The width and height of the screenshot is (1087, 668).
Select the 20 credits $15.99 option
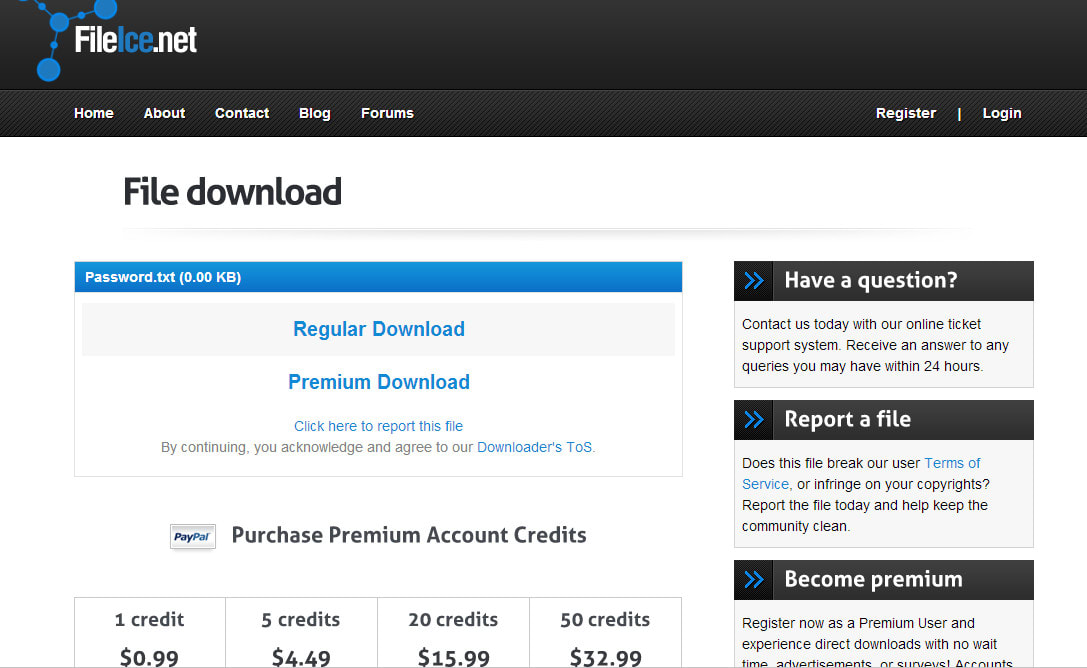pyautogui.click(x=453, y=633)
